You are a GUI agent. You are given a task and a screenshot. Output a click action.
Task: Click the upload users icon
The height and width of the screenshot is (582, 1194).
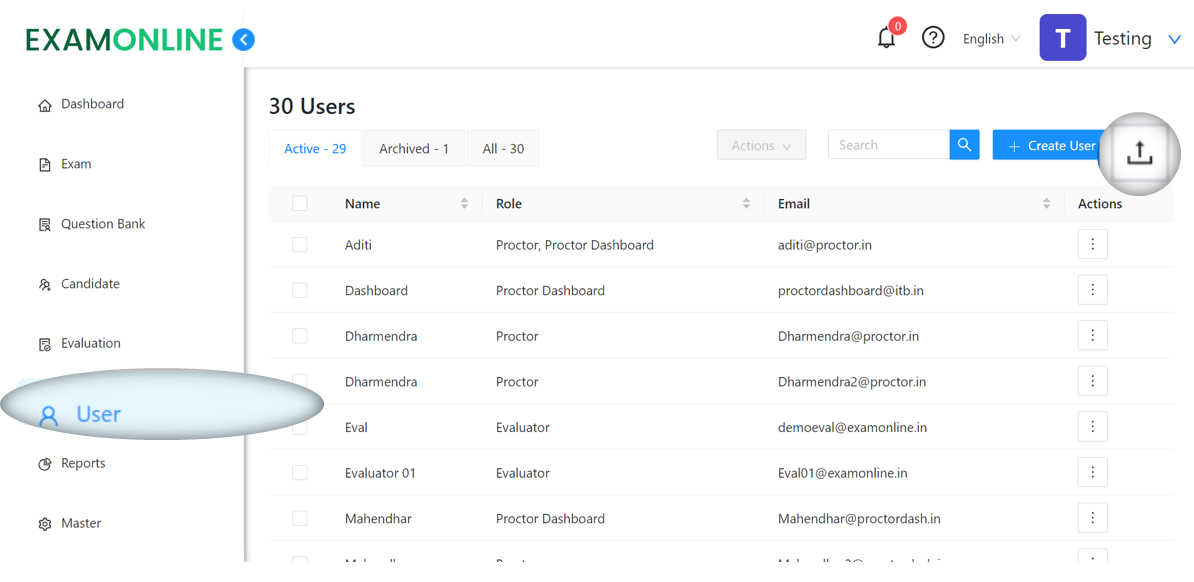point(1139,153)
